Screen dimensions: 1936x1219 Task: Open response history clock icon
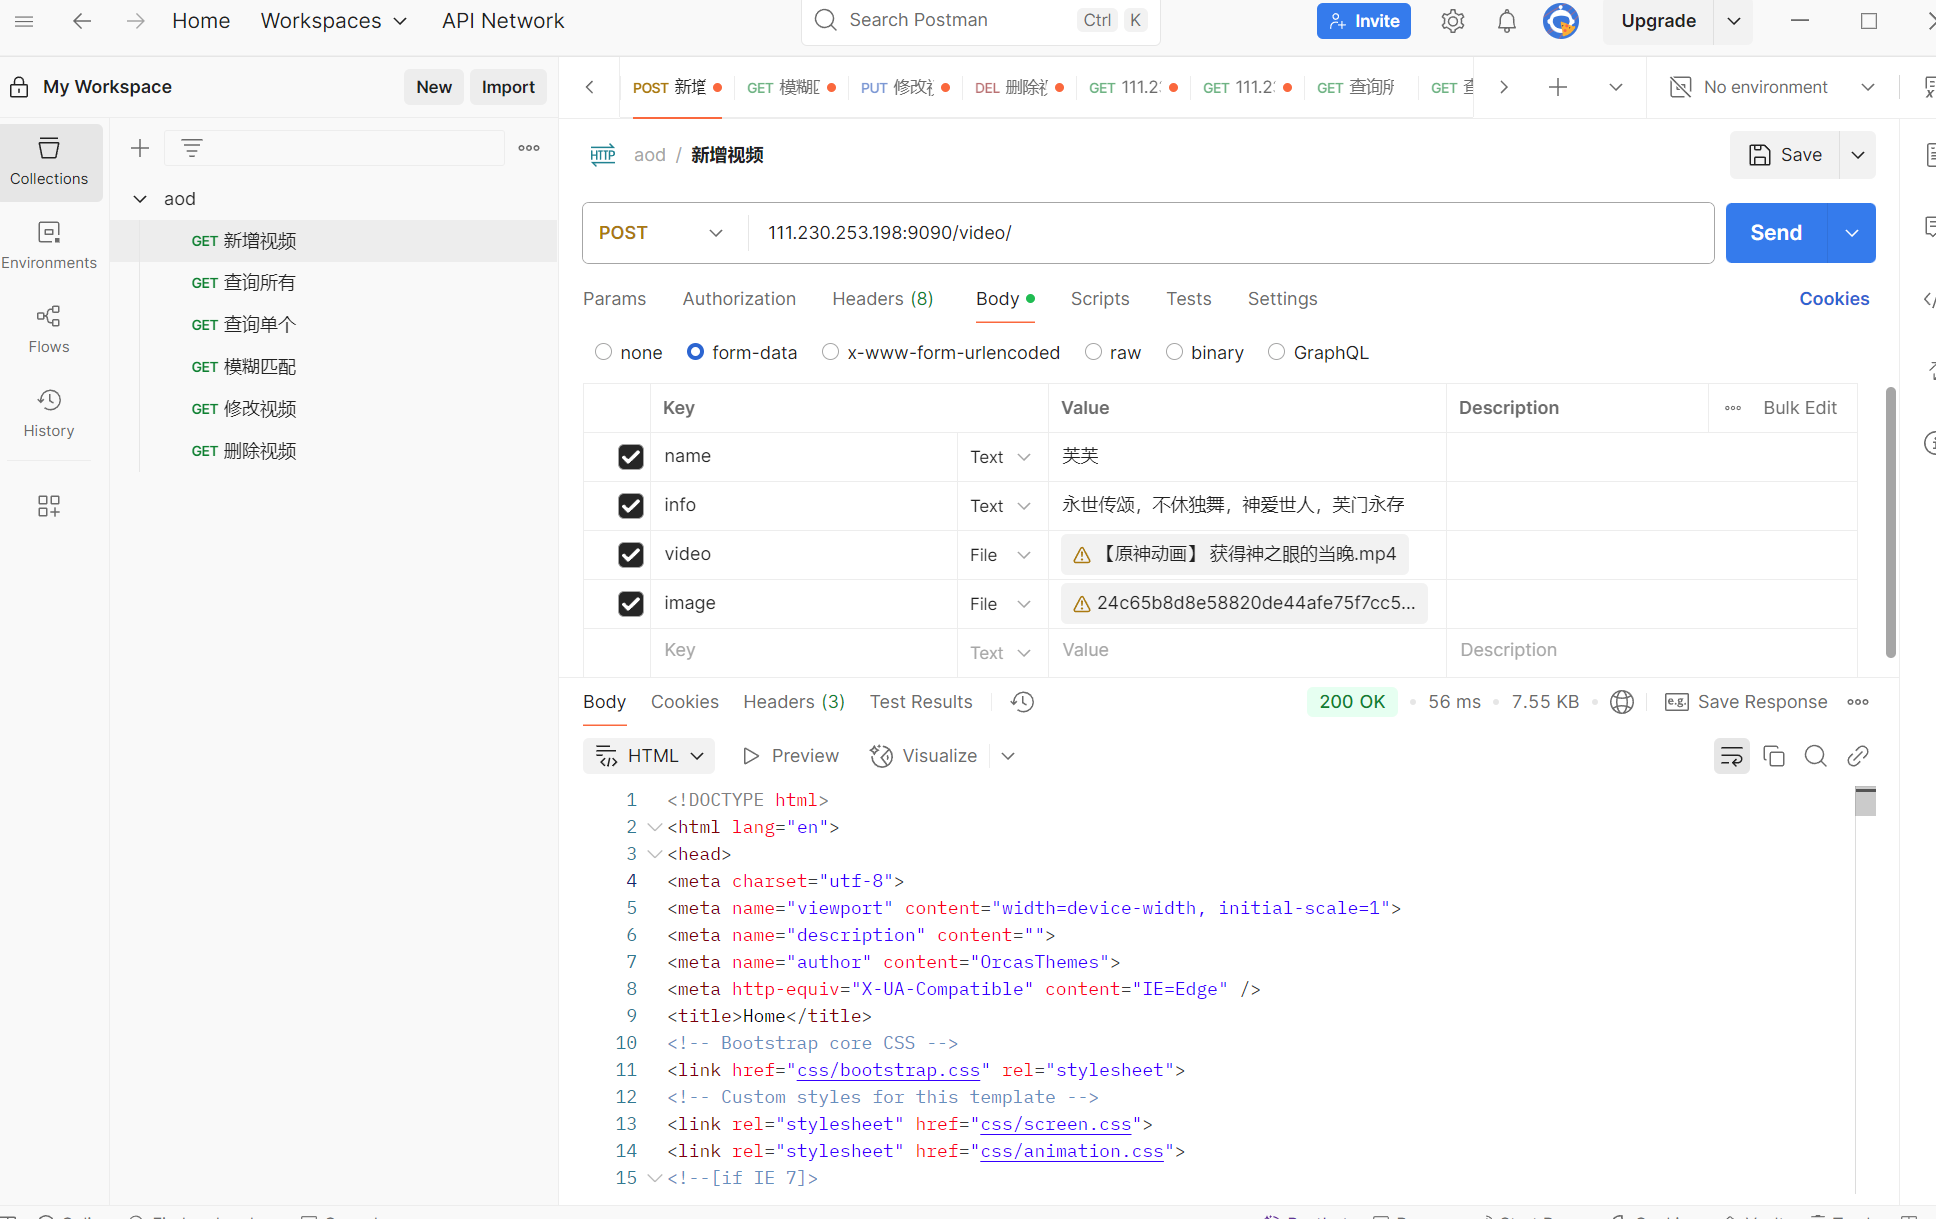(x=1022, y=702)
